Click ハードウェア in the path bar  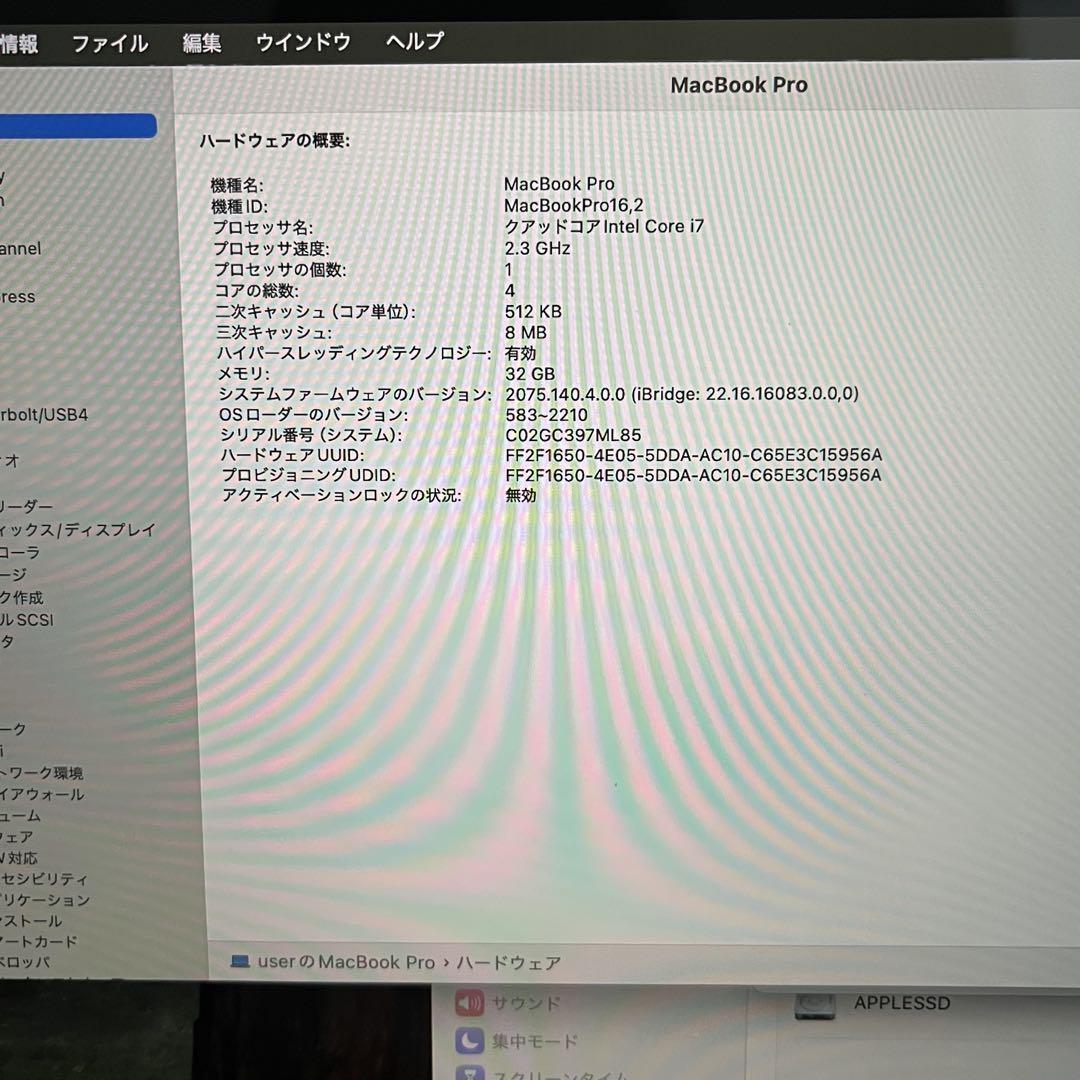point(509,963)
